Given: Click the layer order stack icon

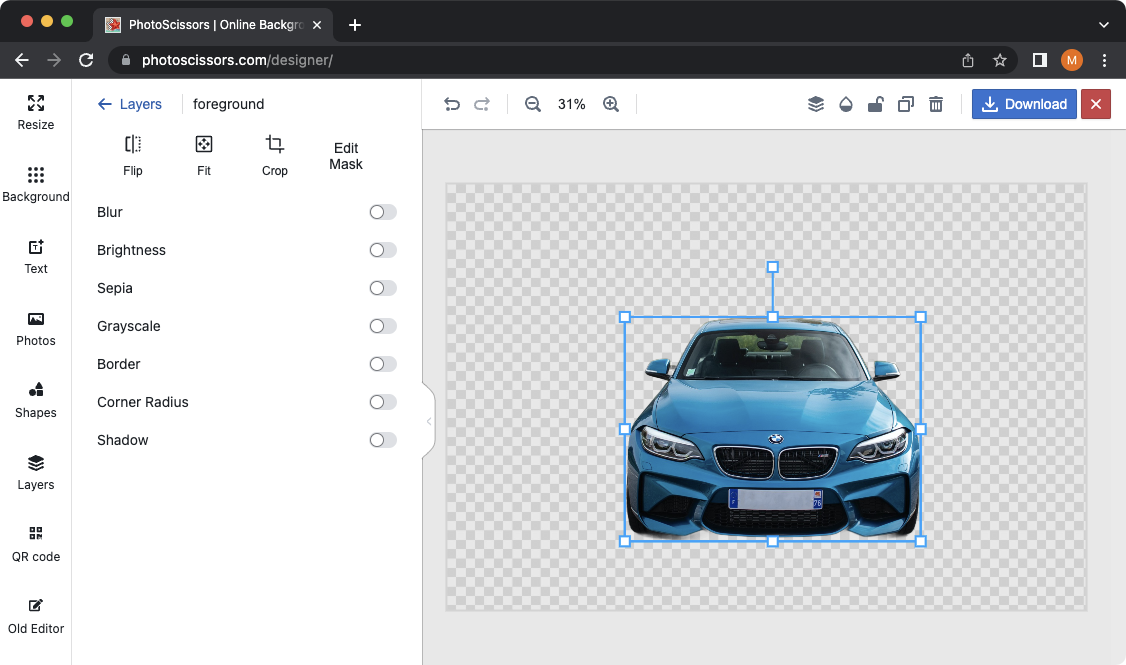Looking at the screenshot, I should [816, 104].
